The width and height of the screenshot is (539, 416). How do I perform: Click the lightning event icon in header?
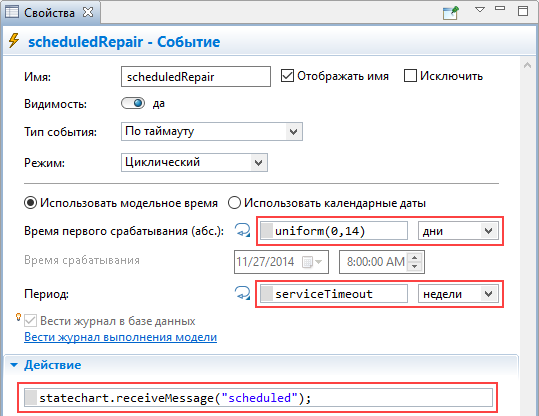coord(14,41)
